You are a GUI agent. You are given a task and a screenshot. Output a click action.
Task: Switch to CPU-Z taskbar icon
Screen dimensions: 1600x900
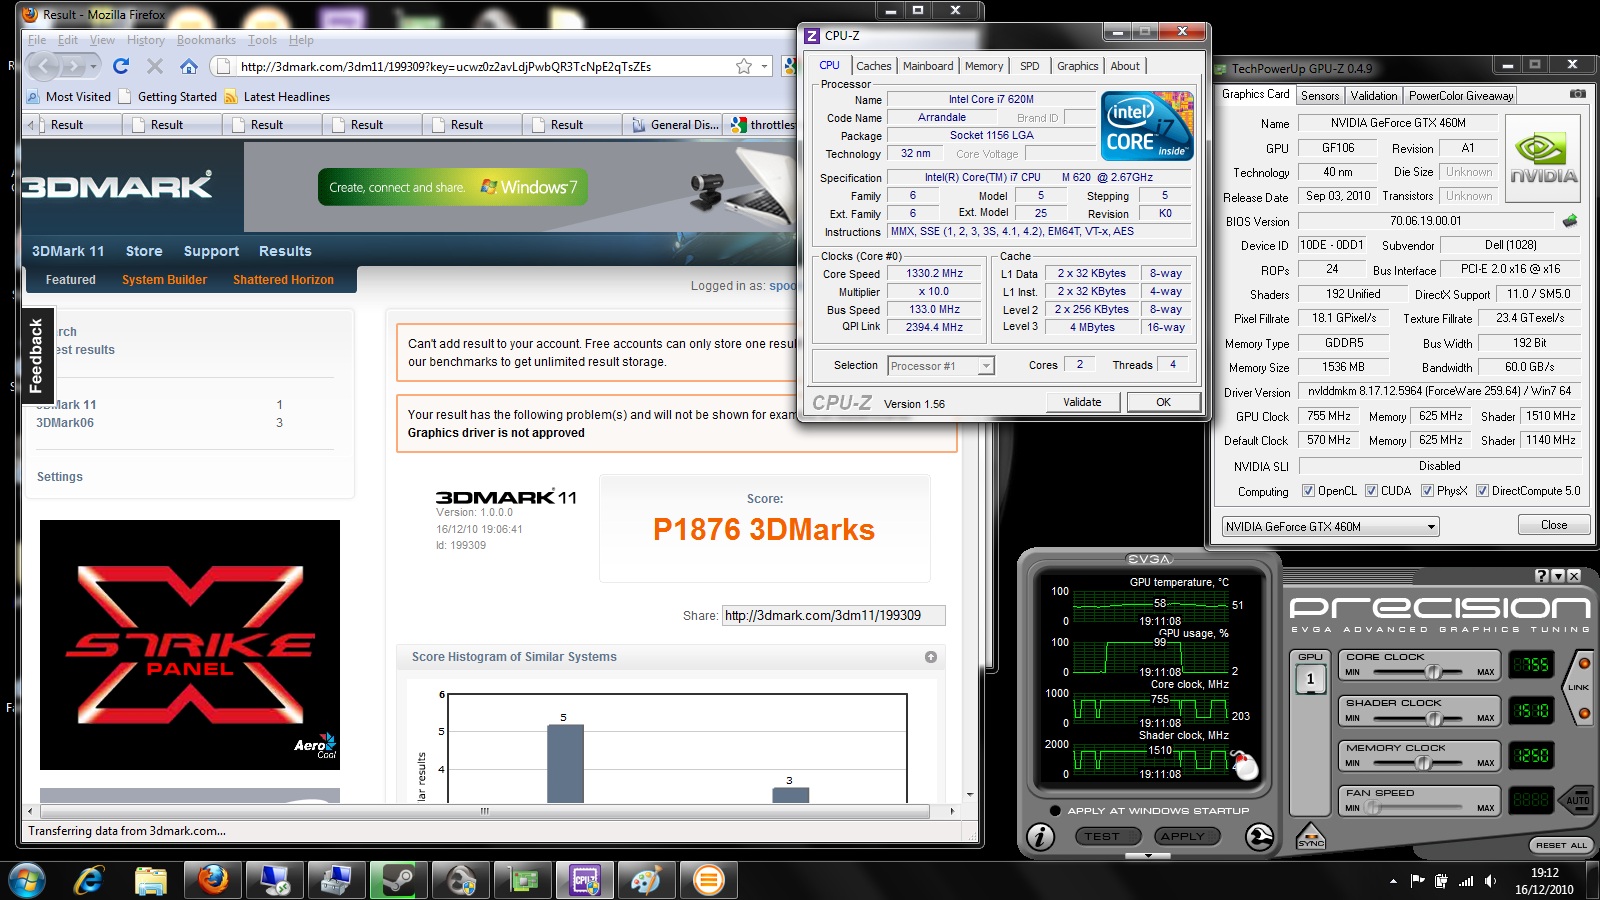point(584,881)
